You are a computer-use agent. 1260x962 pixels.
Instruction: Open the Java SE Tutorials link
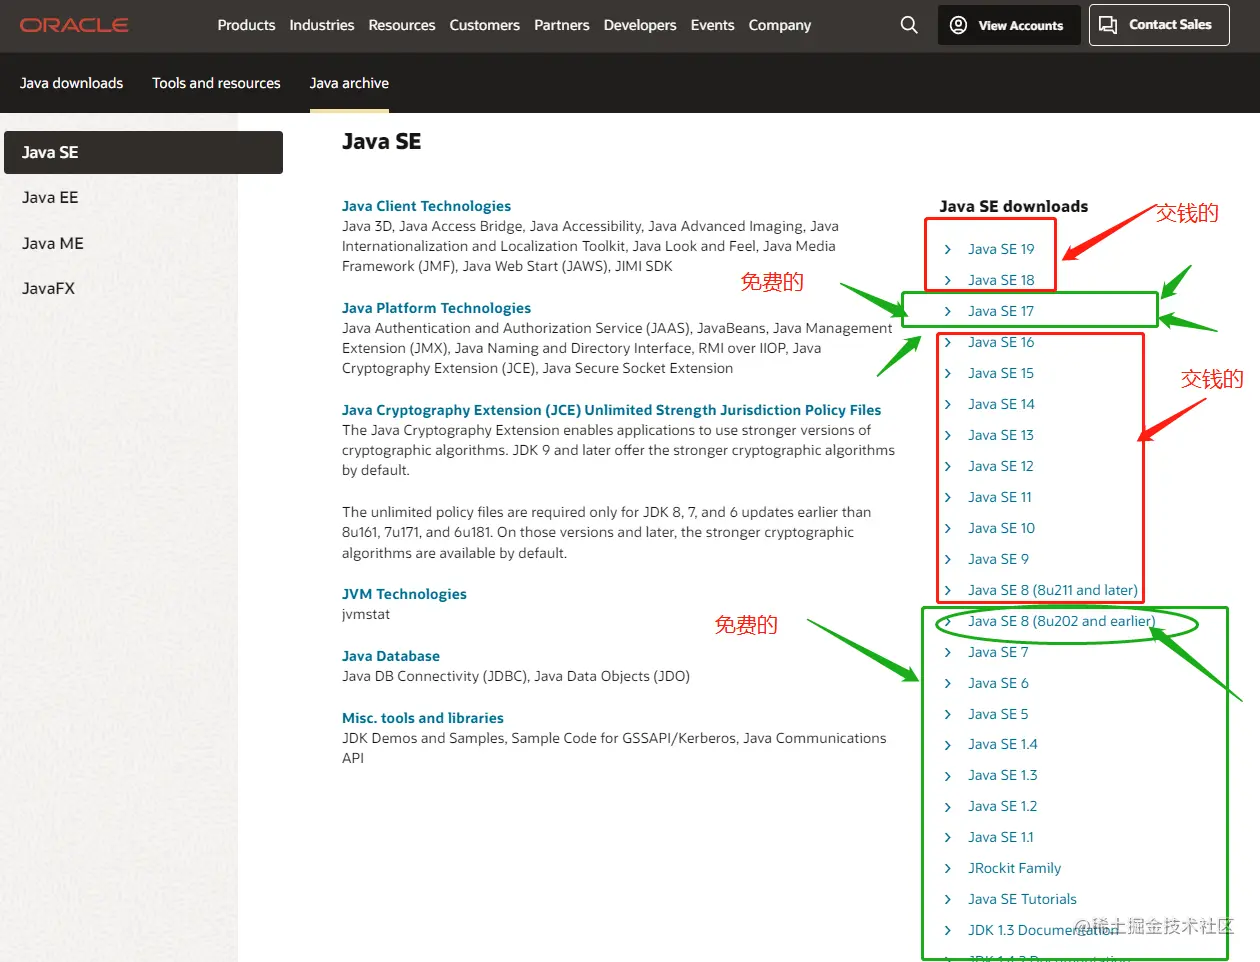[1022, 900]
